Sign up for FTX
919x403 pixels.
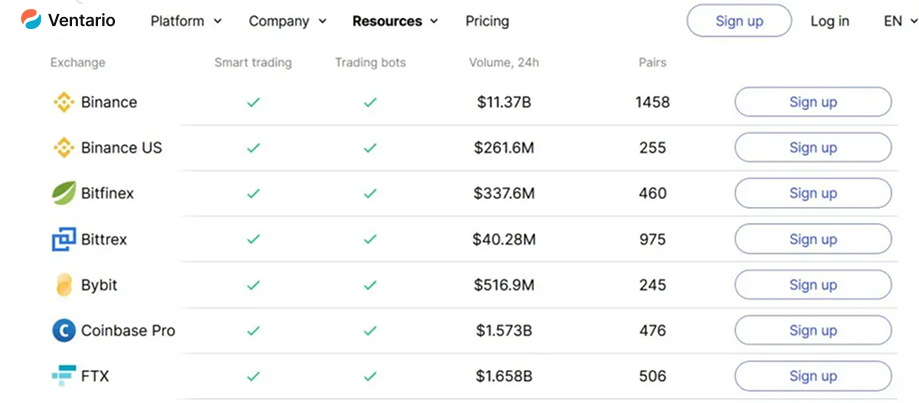coord(813,376)
